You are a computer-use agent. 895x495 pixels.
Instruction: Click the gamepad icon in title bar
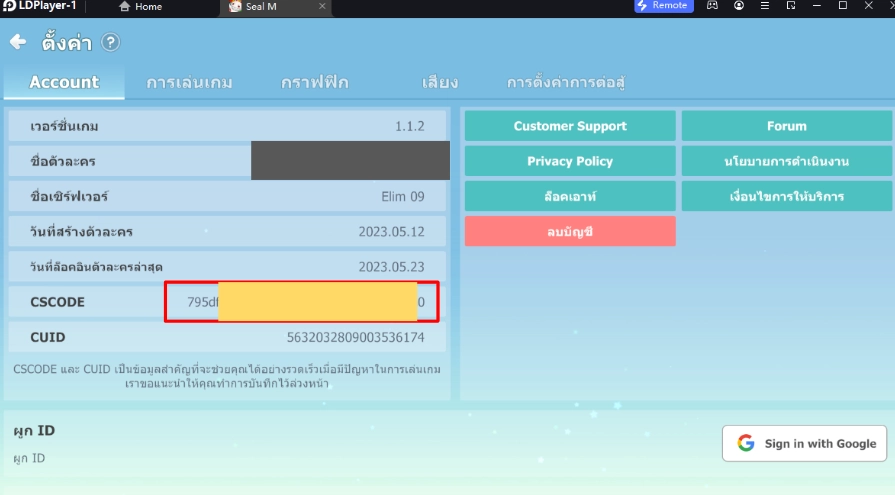click(712, 6)
